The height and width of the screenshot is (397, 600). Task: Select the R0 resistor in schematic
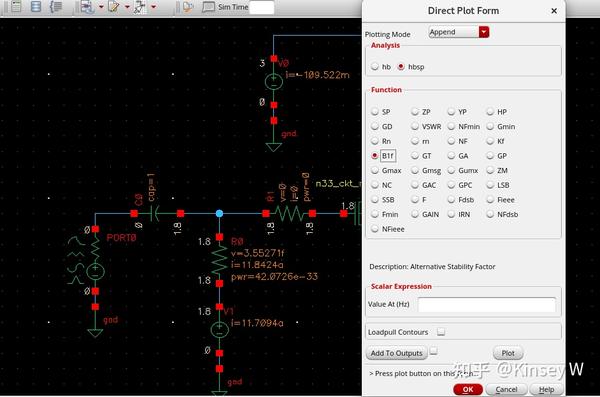(x=219, y=259)
